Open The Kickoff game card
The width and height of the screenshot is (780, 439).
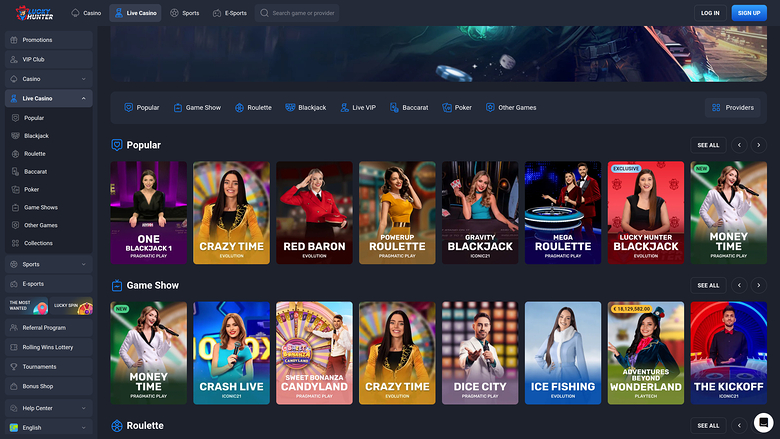pyautogui.click(x=729, y=353)
